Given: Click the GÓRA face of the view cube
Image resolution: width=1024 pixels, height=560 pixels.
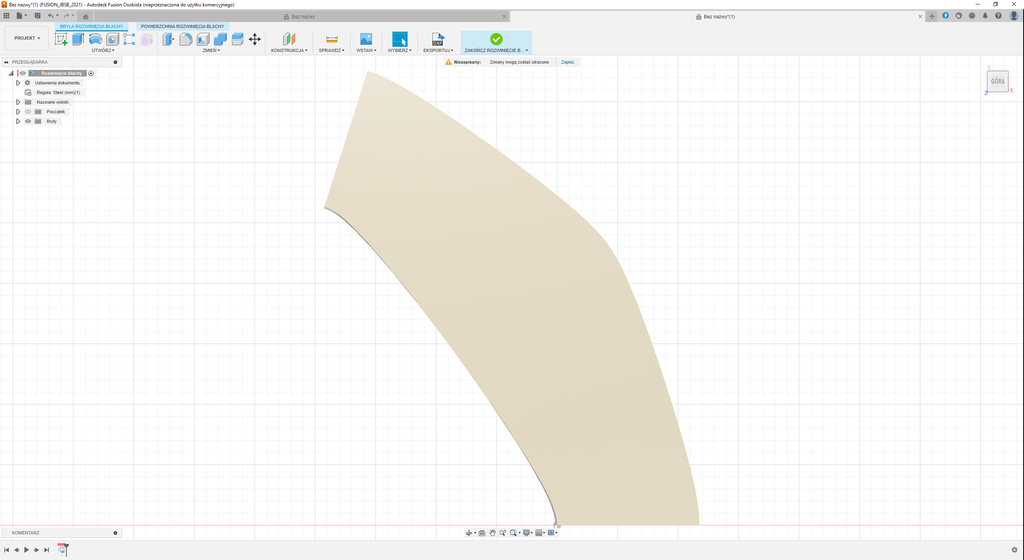Looking at the screenshot, I should [x=997, y=81].
